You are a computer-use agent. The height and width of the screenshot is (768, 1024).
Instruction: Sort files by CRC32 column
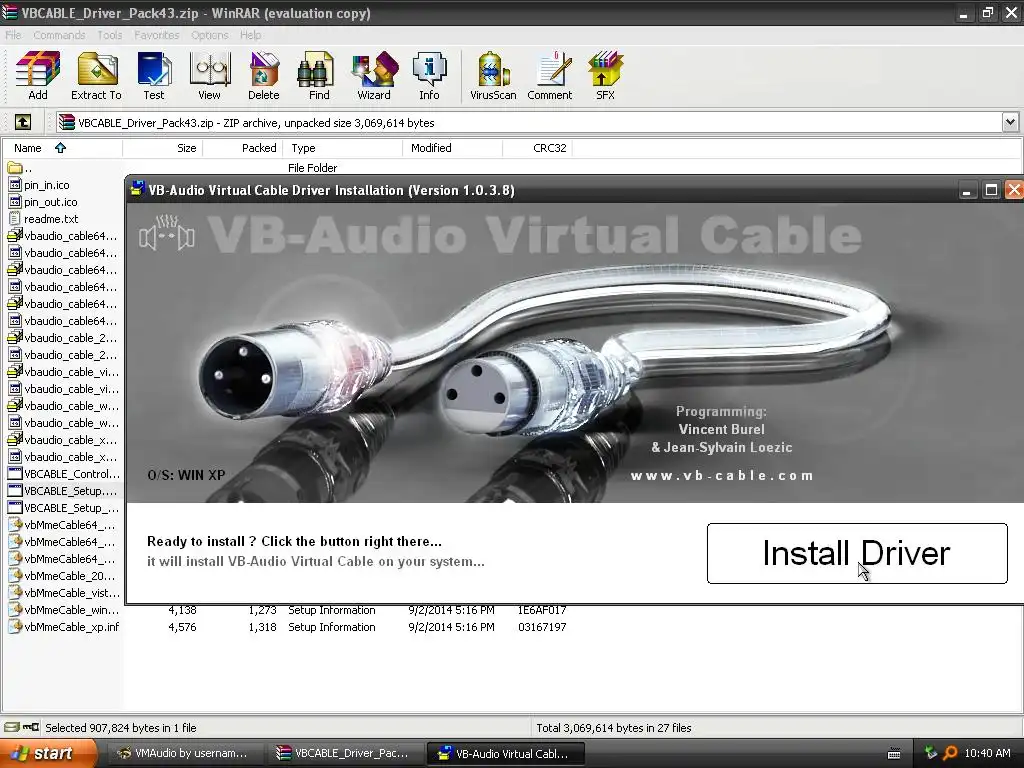coord(537,148)
